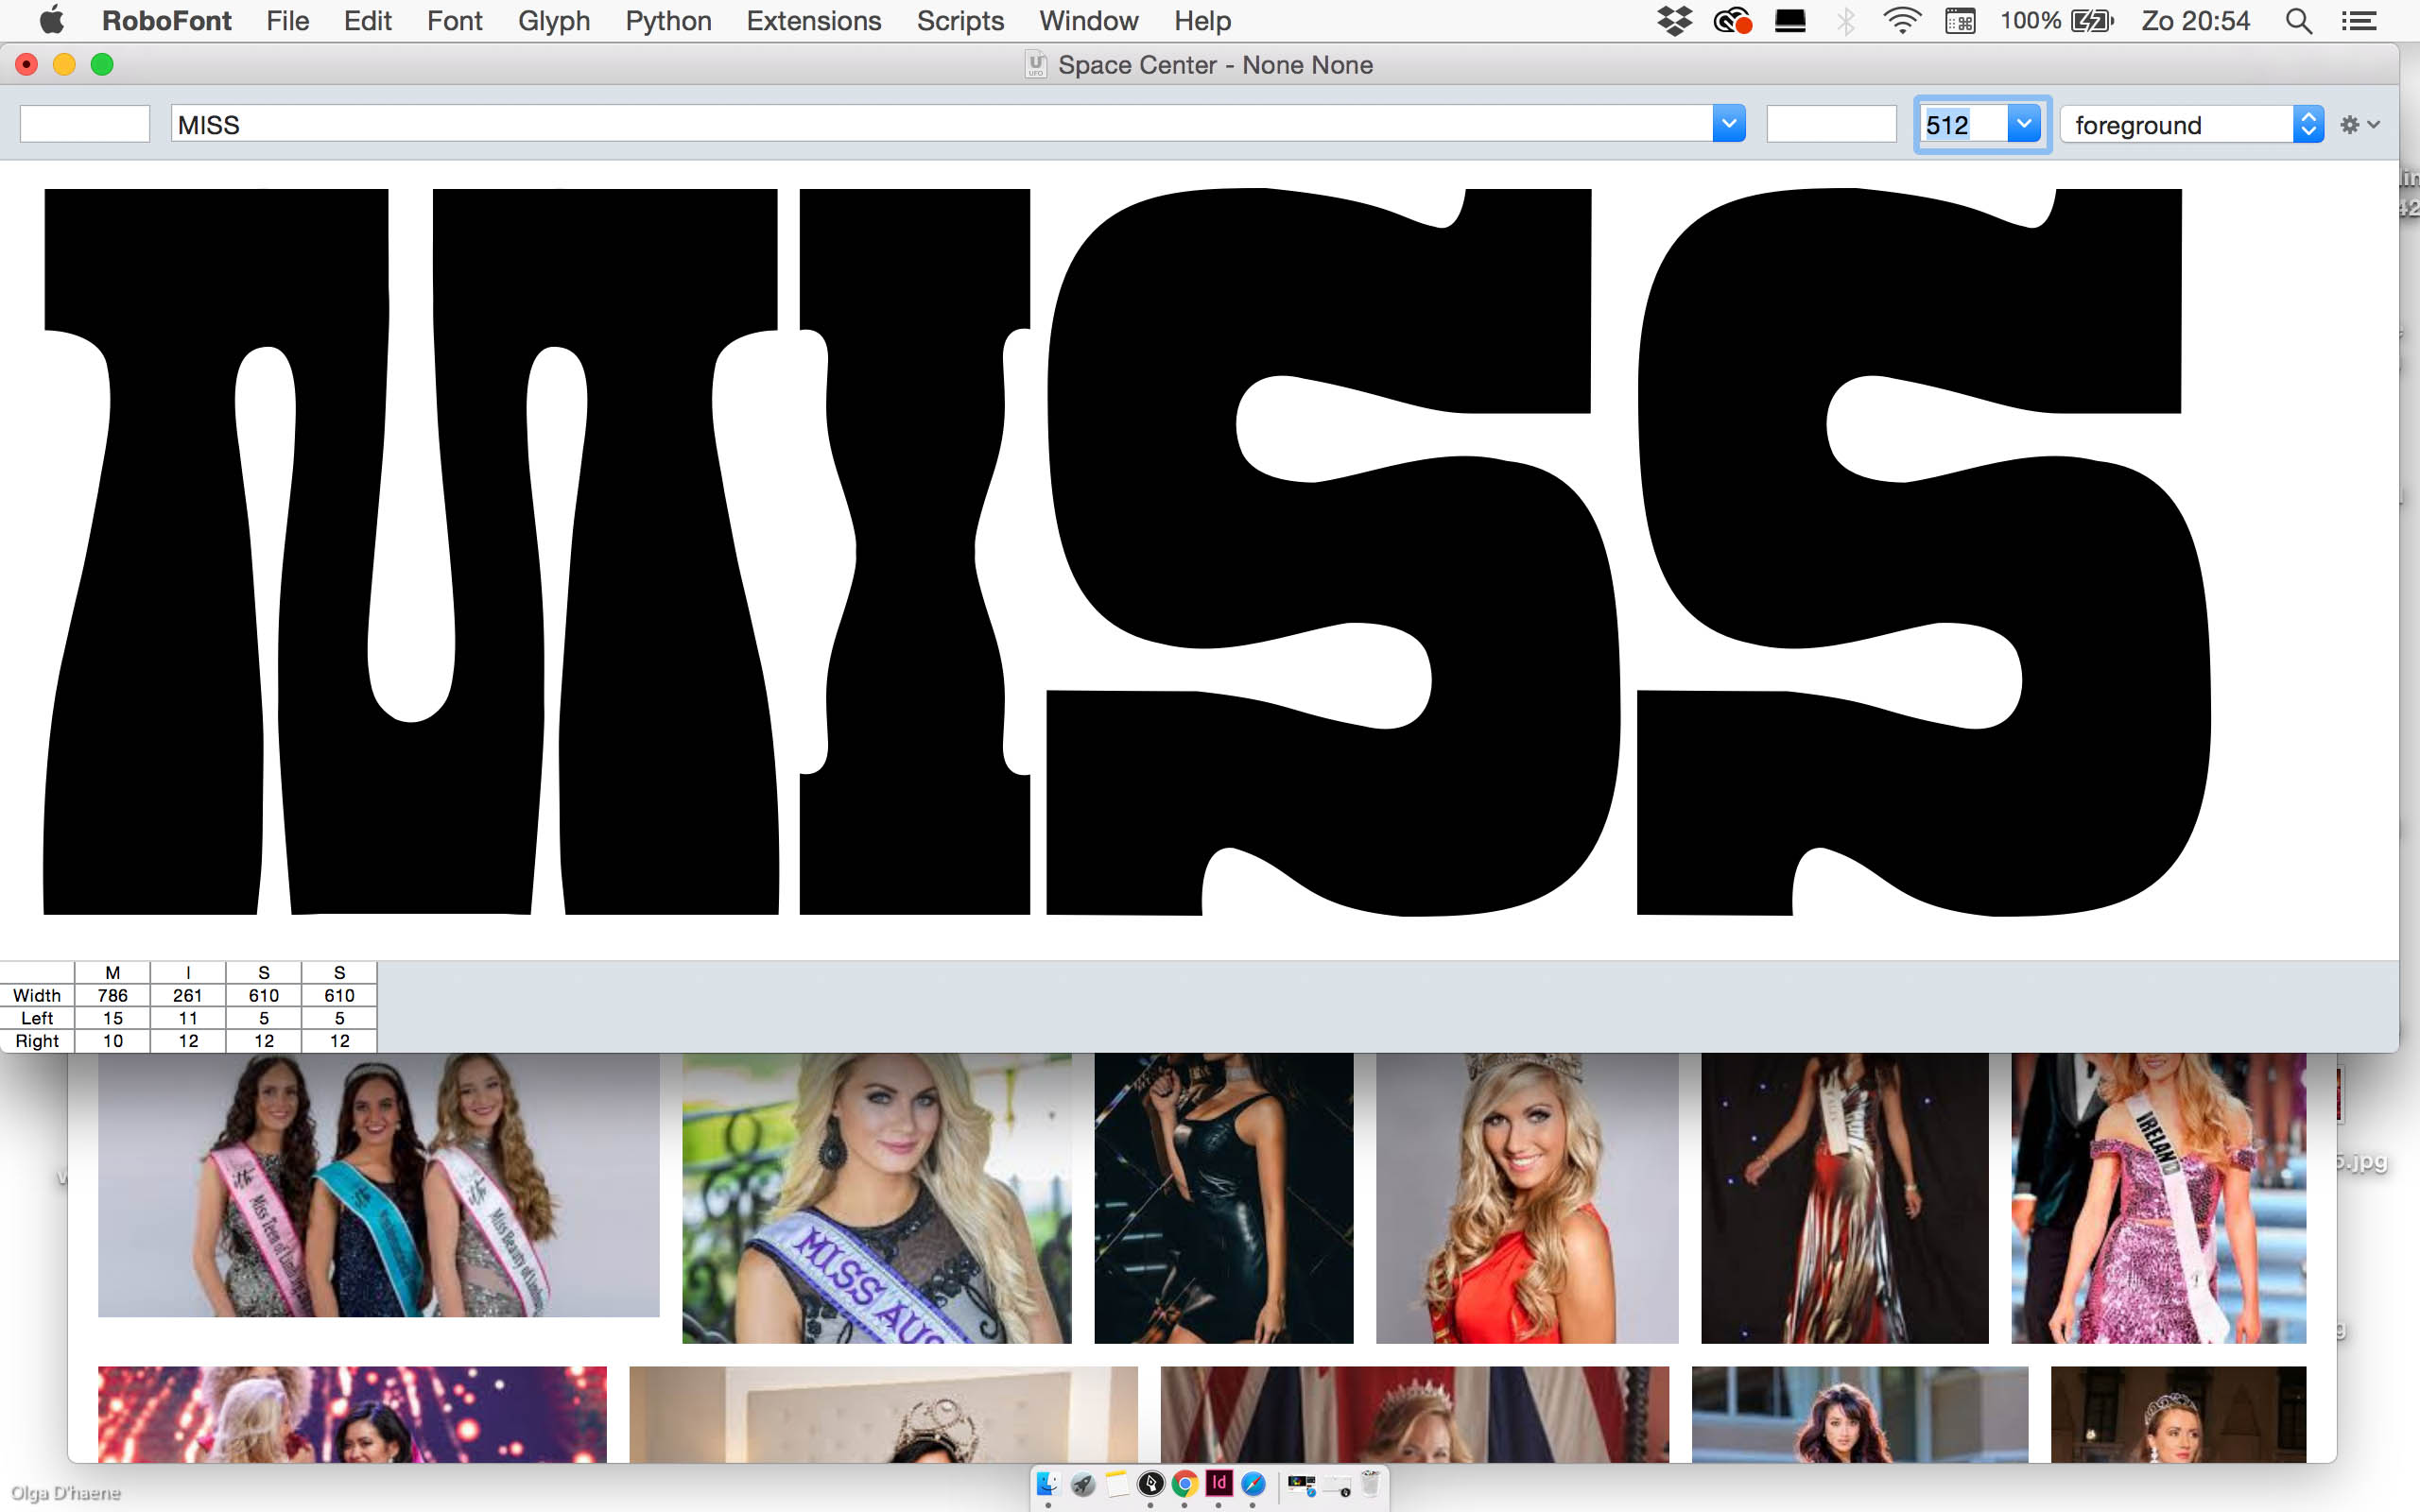This screenshot has height=1512, width=2420.
Task: Click the display mirroring menu bar icon
Action: click(1790, 20)
